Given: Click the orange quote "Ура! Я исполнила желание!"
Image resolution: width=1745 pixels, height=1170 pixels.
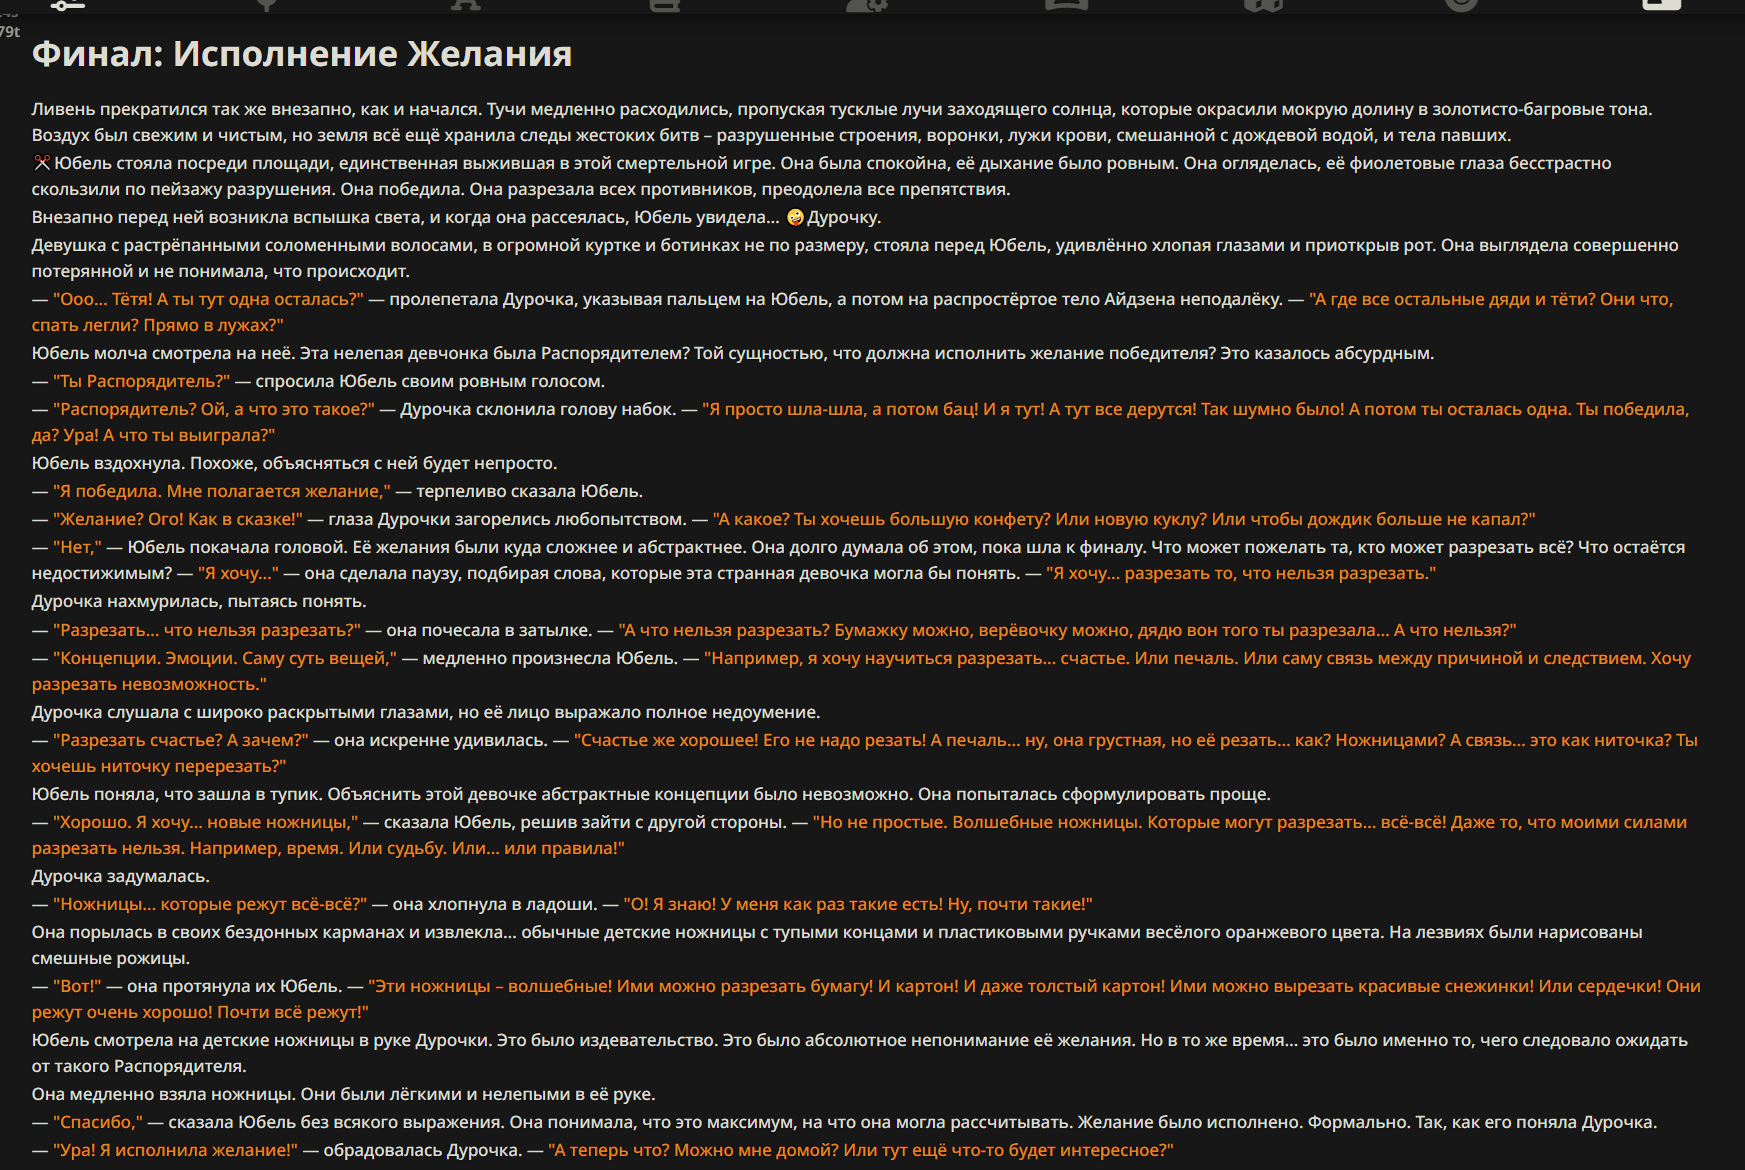Looking at the screenshot, I should tap(175, 1150).
